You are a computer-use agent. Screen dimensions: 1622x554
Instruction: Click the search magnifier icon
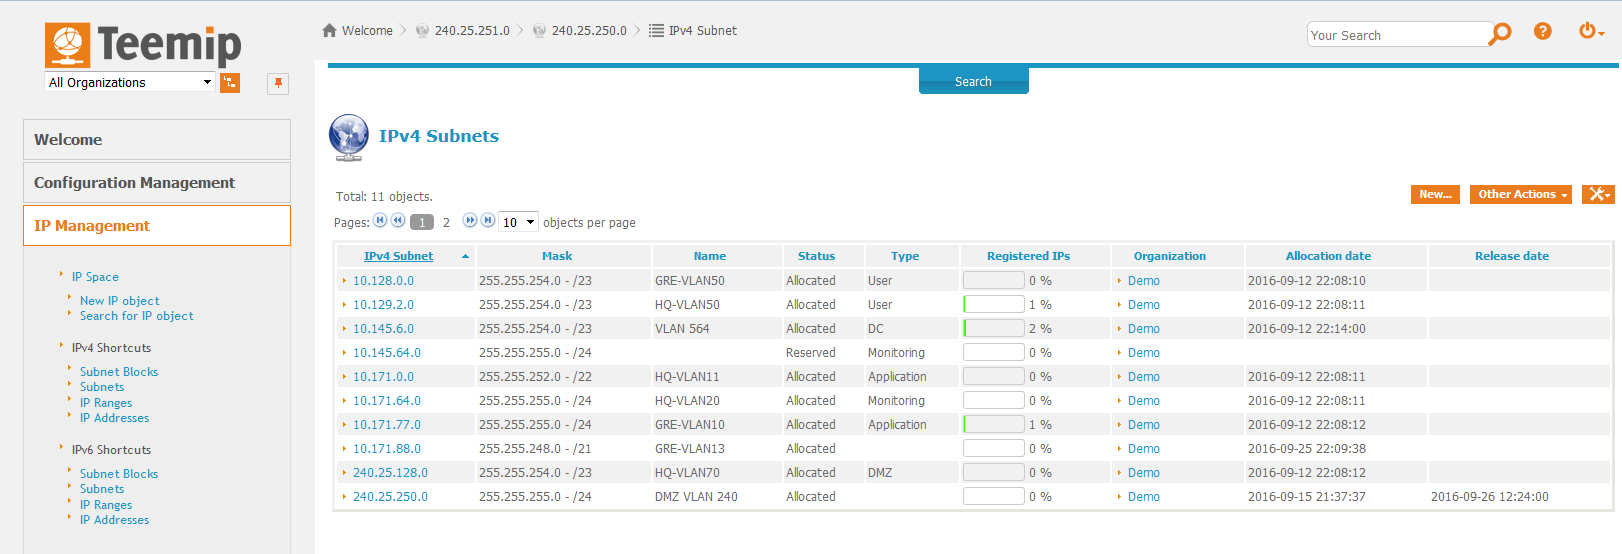point(1500,34)
